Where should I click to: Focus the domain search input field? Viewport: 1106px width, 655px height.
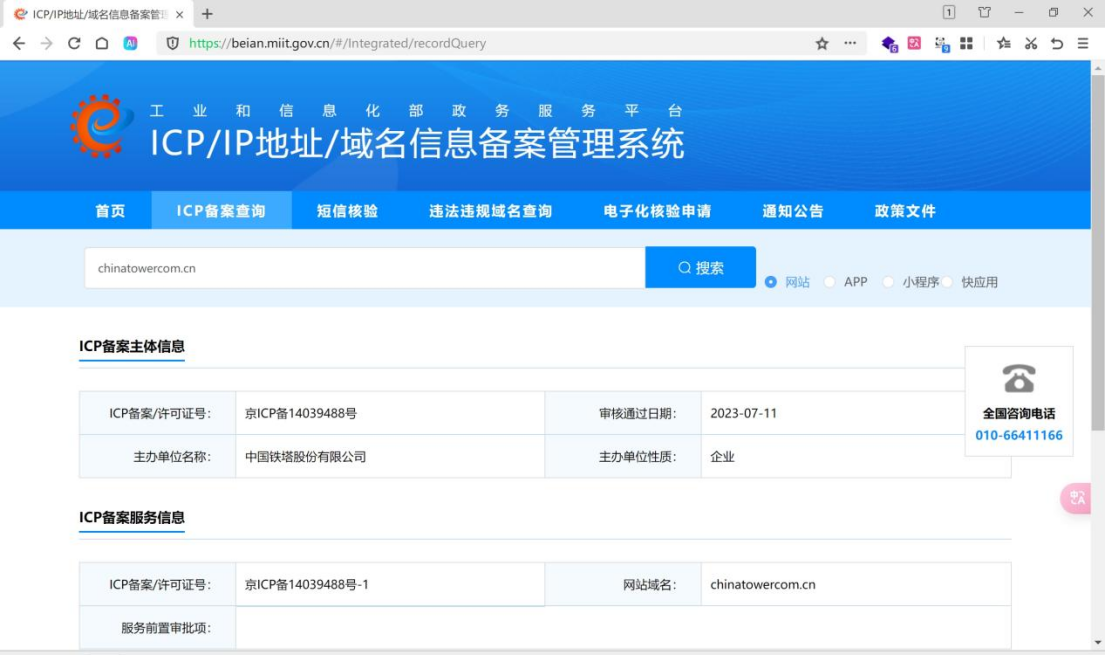(x=365, y=268)
